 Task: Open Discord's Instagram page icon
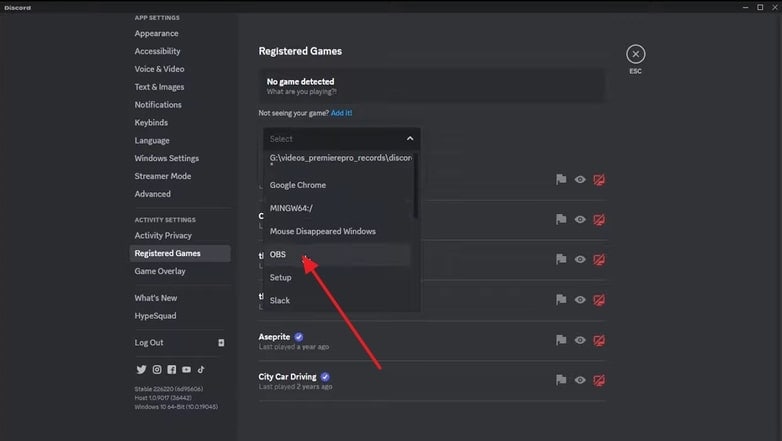(x=157, y=370)
